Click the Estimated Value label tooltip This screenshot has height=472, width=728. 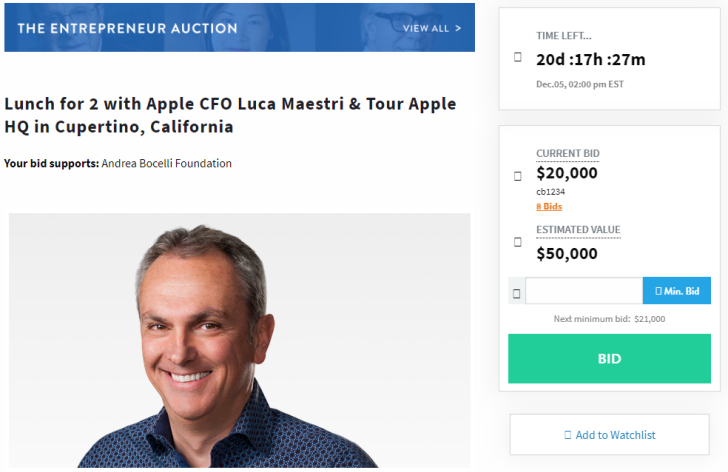[x=578, y=230]
